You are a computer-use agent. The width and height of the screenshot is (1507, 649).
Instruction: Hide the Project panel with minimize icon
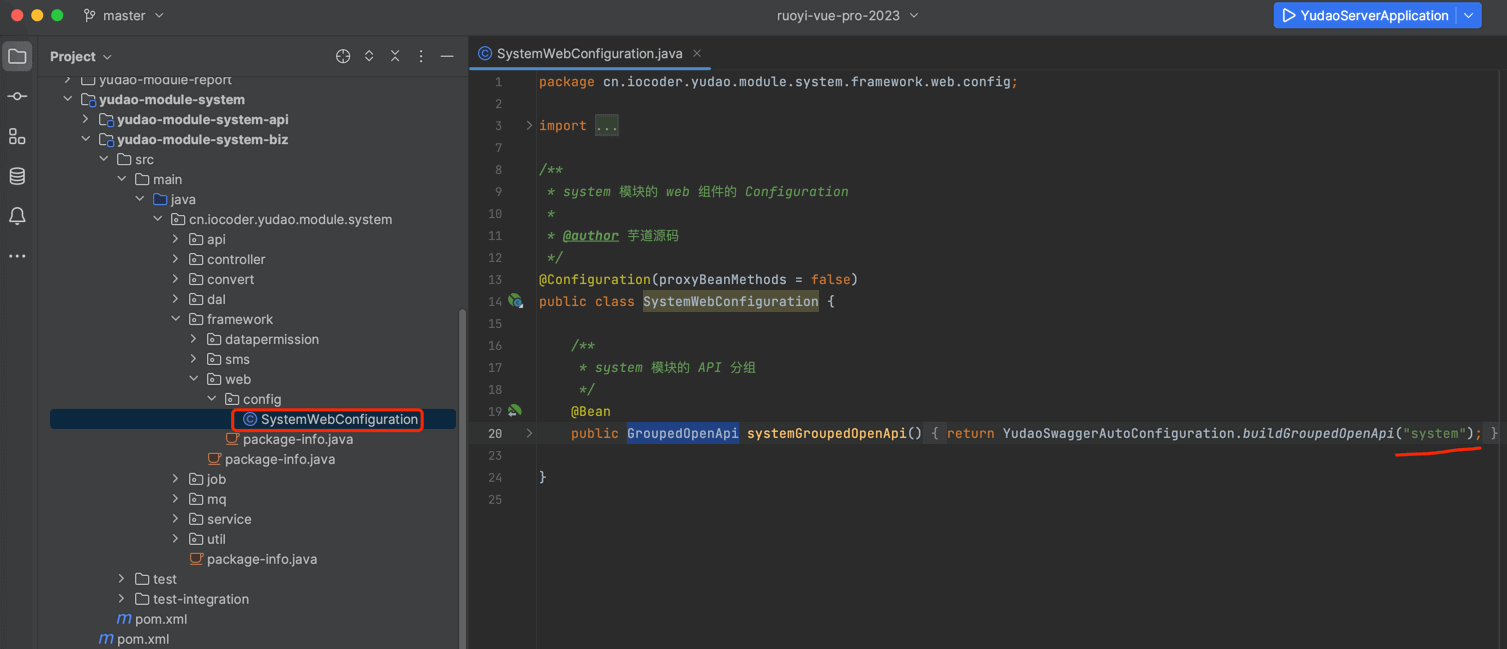(x=447, y=56)
